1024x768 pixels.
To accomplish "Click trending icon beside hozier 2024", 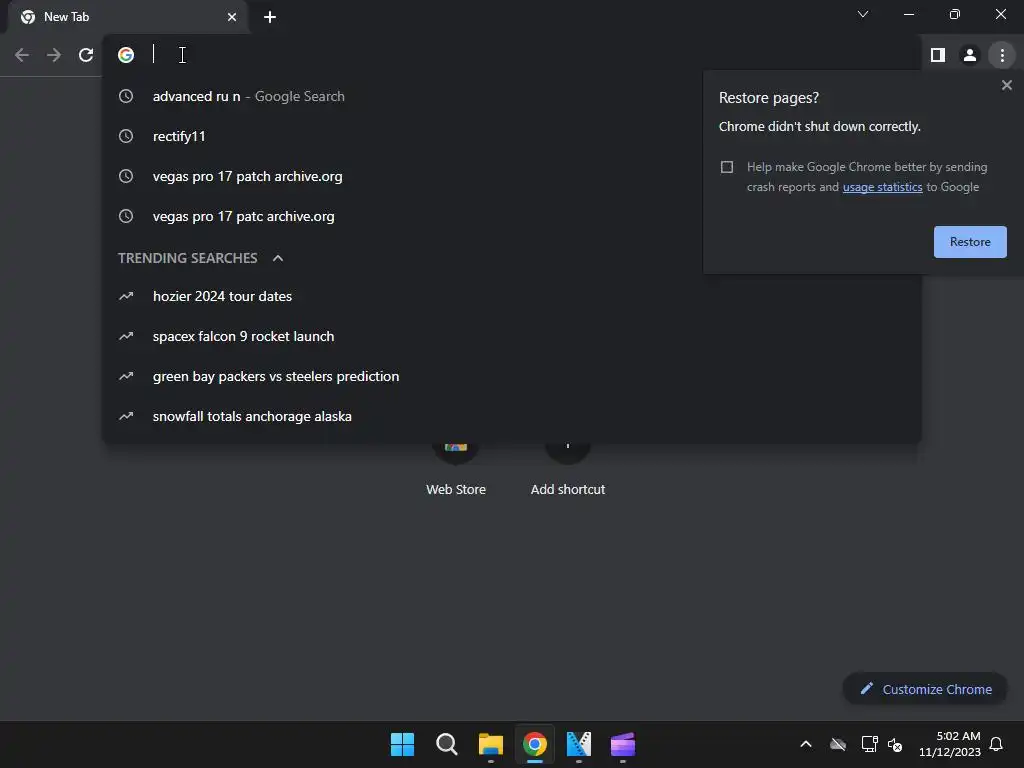I will click(126, 296).
